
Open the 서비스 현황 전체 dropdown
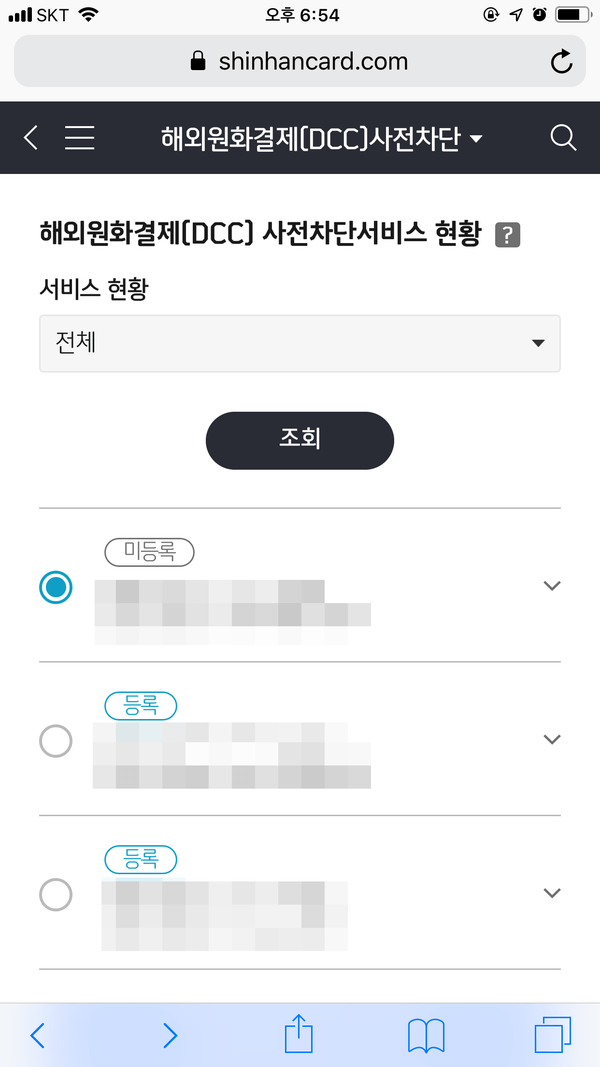pos(300,343)
